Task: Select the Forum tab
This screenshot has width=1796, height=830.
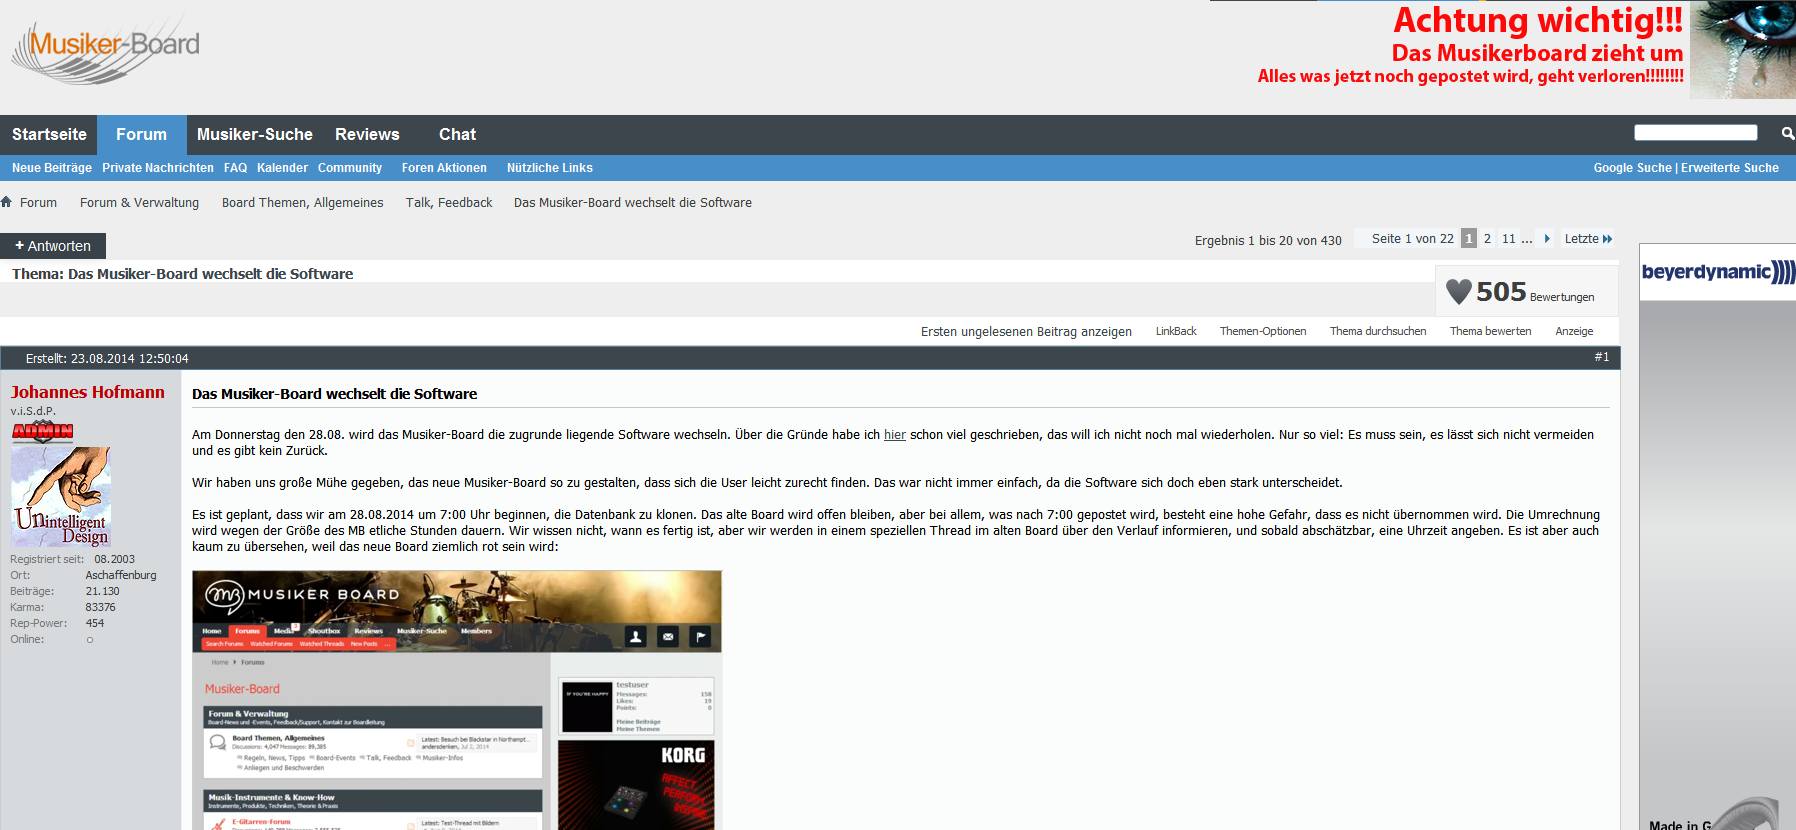Action: click(142, 134)
